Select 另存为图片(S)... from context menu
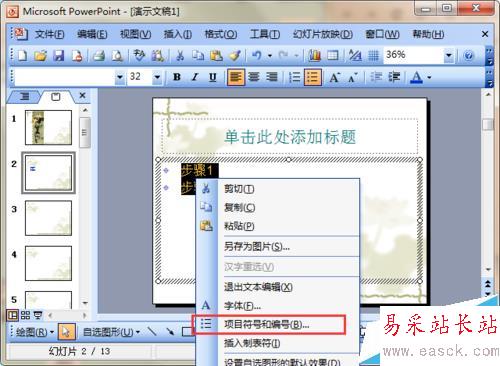Screen dimensions: 500x366 coord(277,247)
